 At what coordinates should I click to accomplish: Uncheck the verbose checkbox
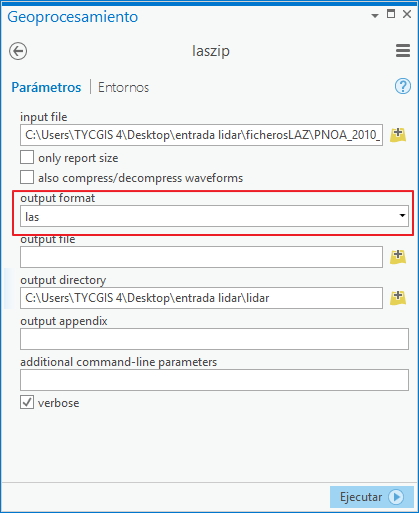point(27,402)
